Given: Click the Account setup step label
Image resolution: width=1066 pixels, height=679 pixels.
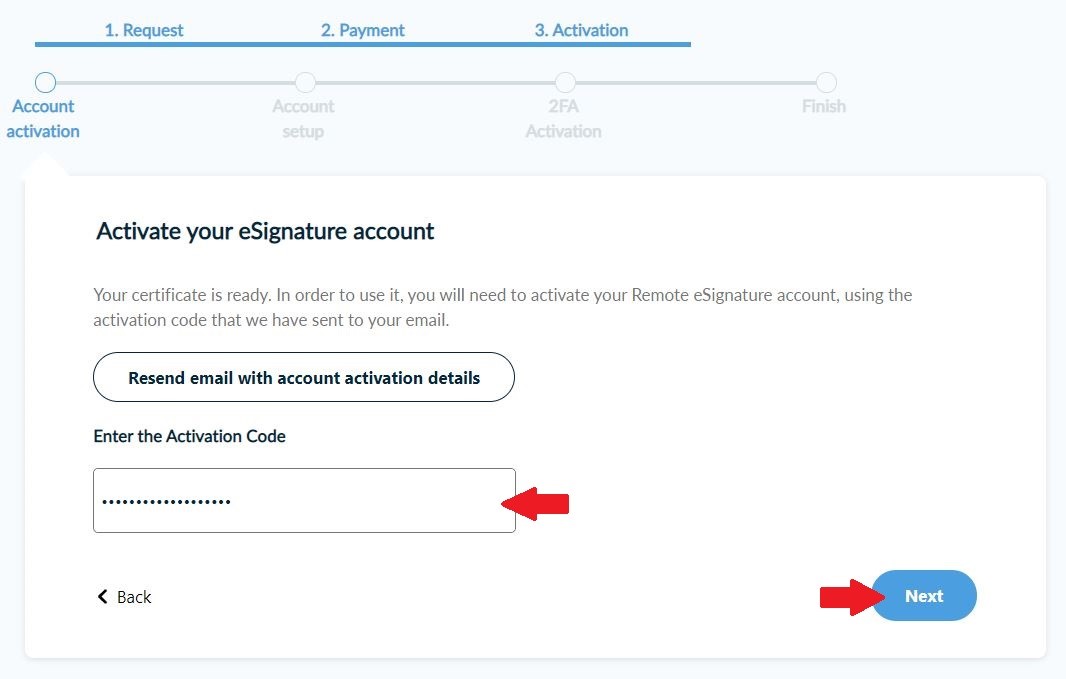Looking at the screenshot, I should point(303,118).
